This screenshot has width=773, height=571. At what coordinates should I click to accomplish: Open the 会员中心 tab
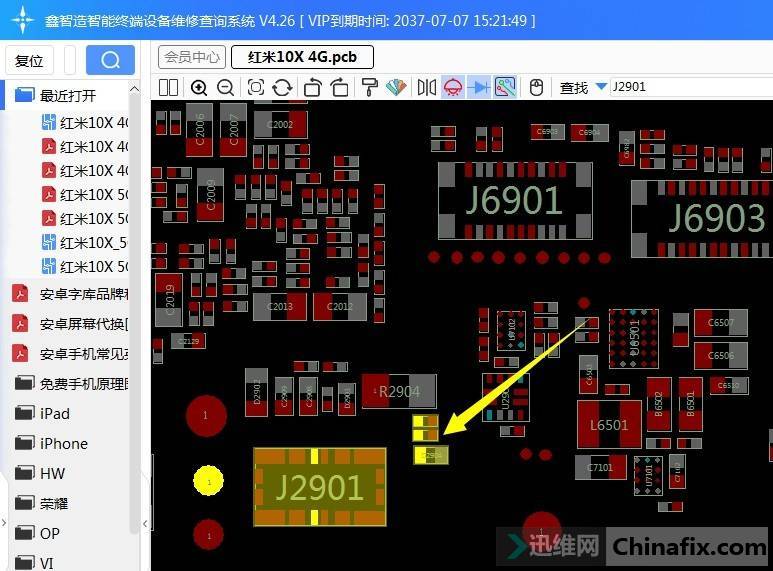(x=192, y=57)
